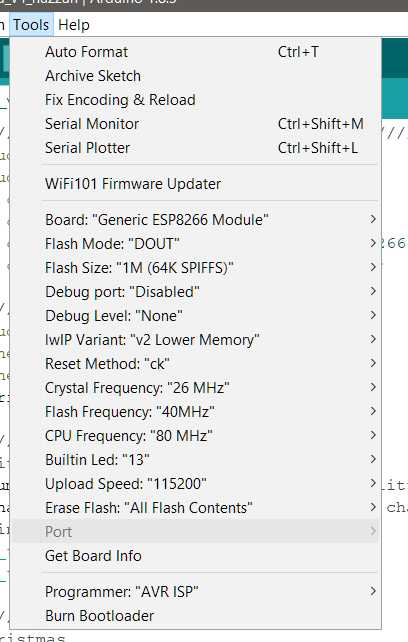Expand lwIP Variant submenu

click(x=195, y=340)
